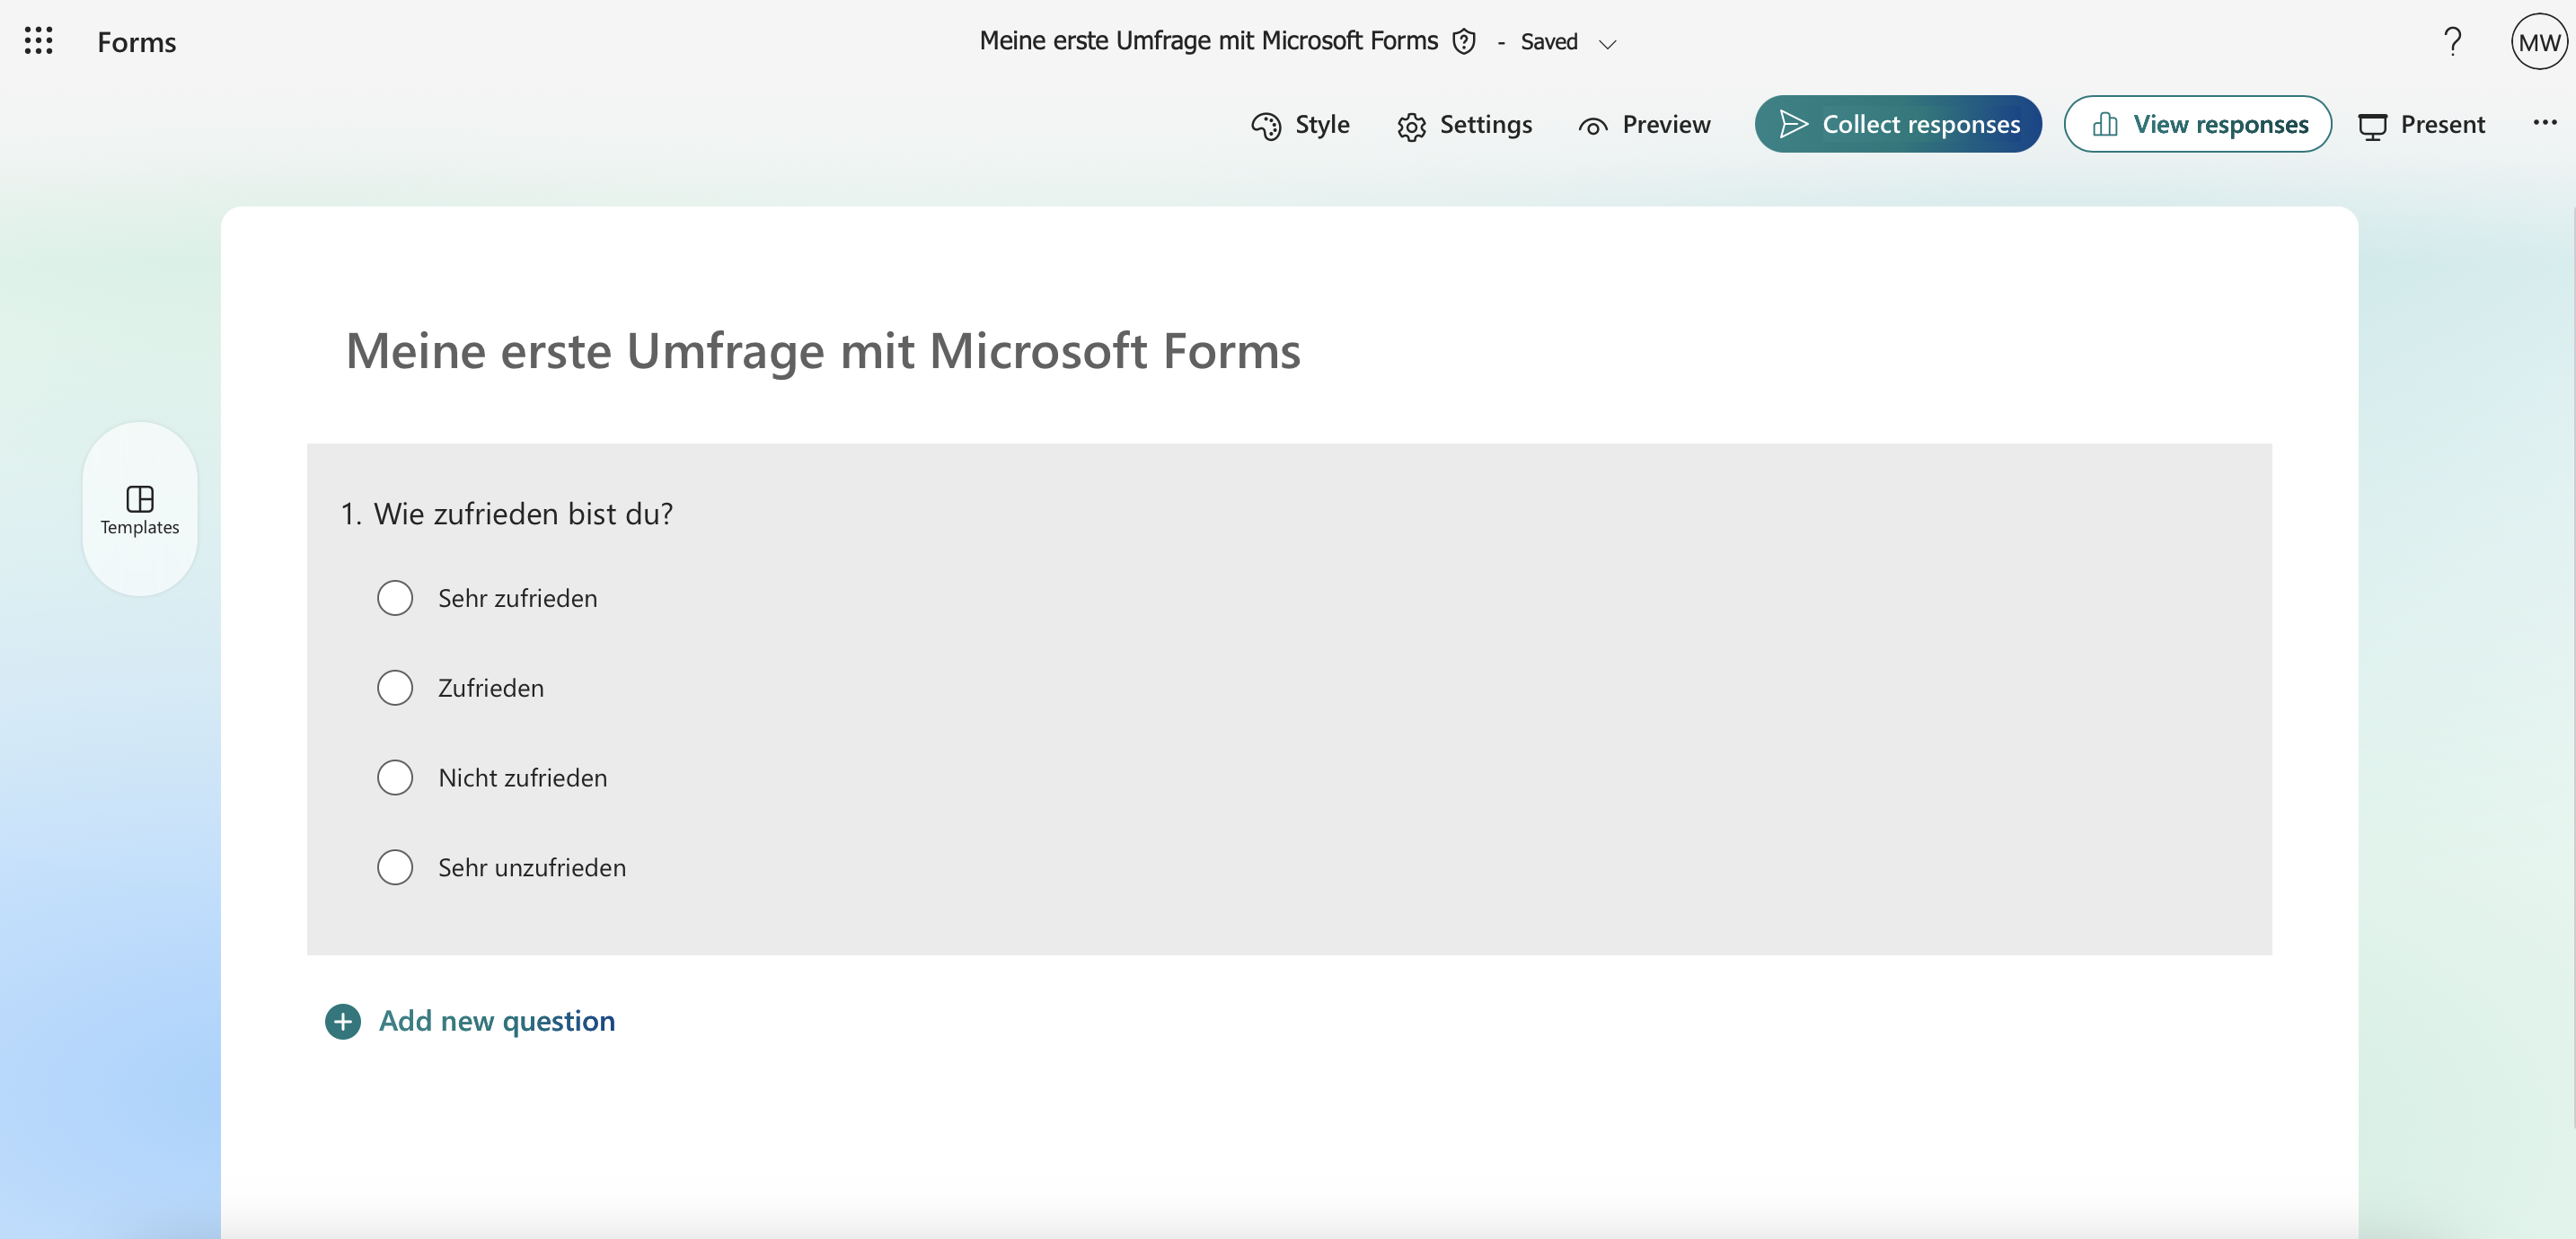Image resolution: width=2576 pixels, height=1239 pixels.
Task: Open the Templates panel
Action: pyautogui.click(x=140, y=510)
